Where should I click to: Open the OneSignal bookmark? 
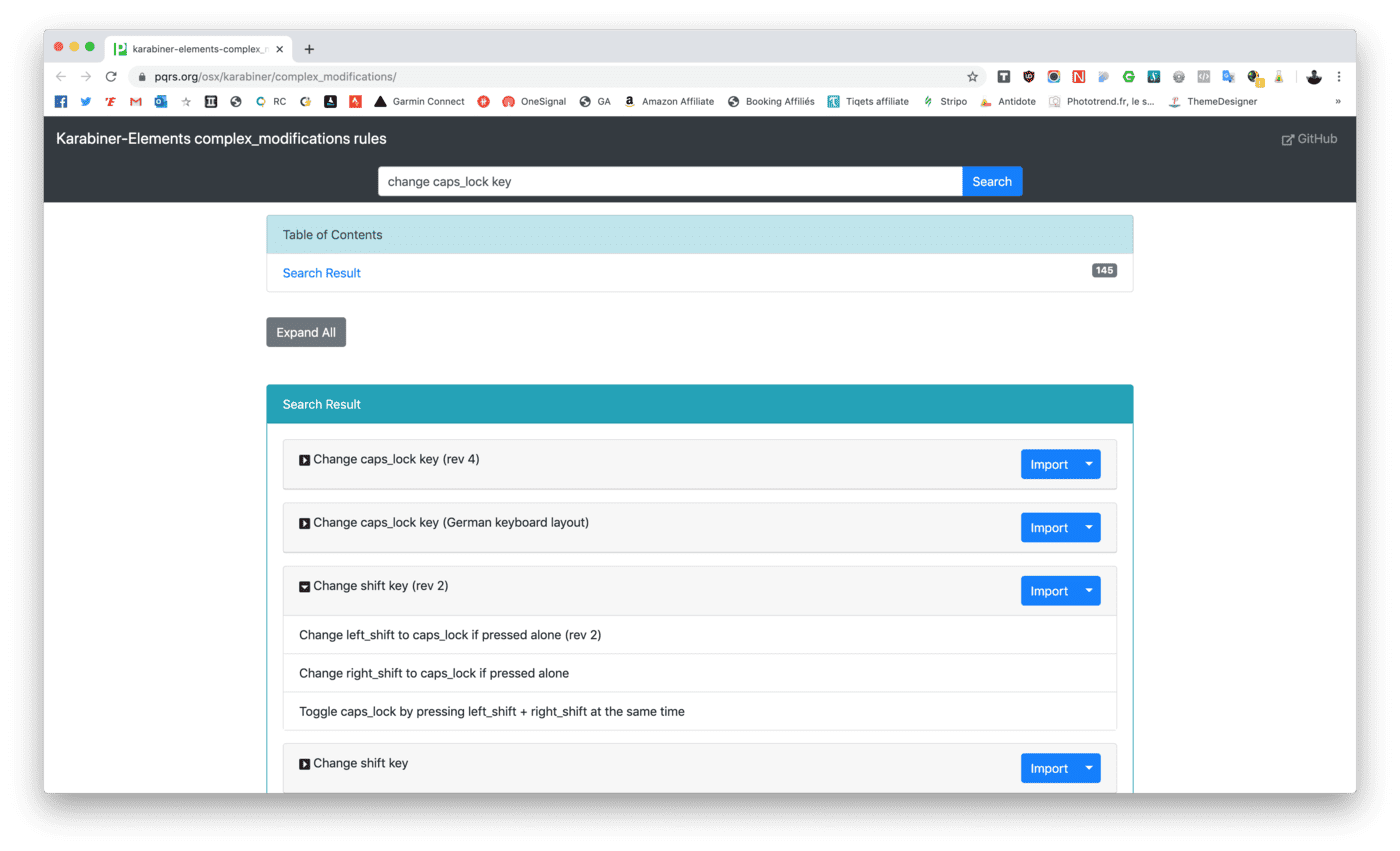[x=534, y=101]
